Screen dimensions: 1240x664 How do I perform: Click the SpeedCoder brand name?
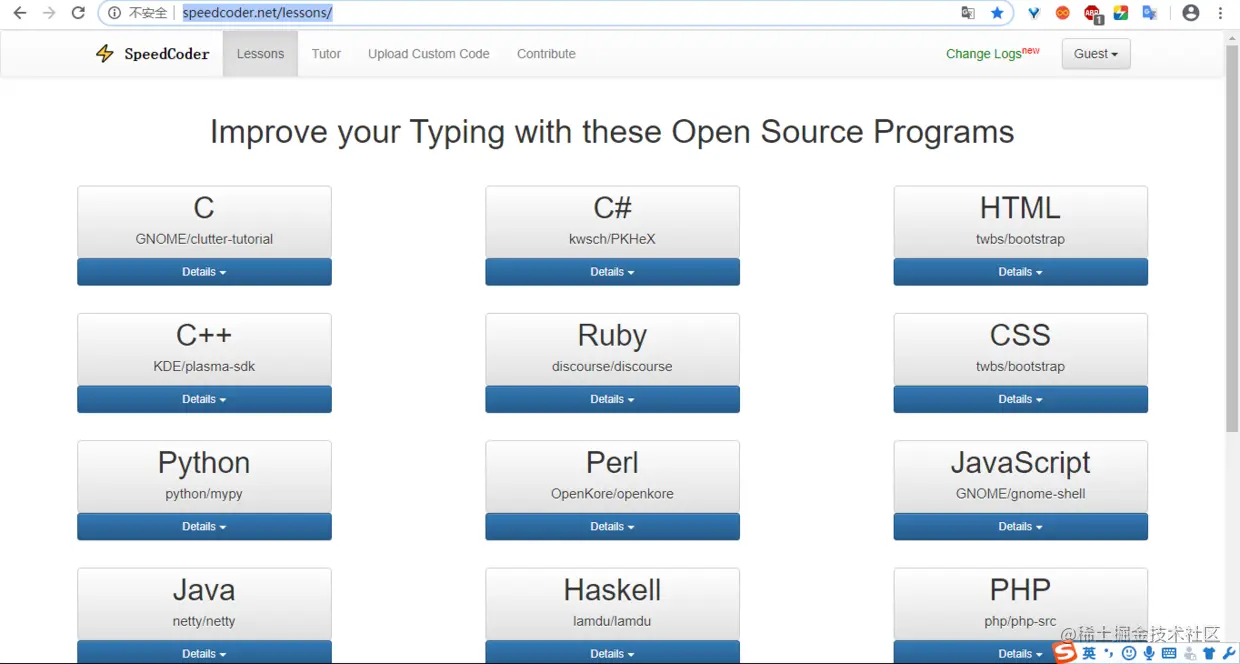click(167, 54)
